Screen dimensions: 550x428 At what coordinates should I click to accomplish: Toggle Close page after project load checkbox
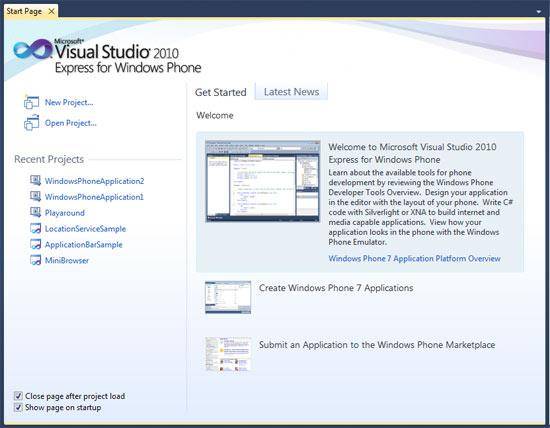tap(18, 396)
